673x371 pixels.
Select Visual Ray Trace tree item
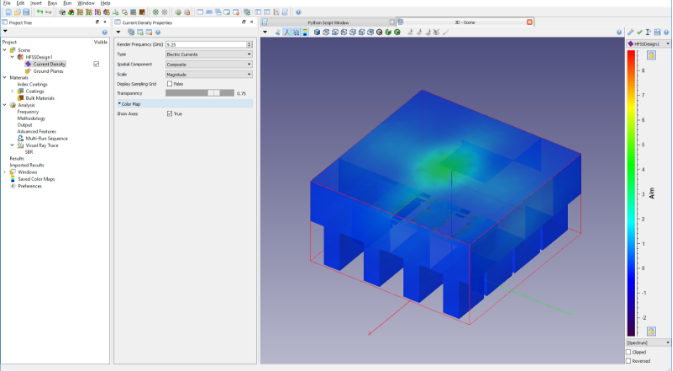(42, 146)
